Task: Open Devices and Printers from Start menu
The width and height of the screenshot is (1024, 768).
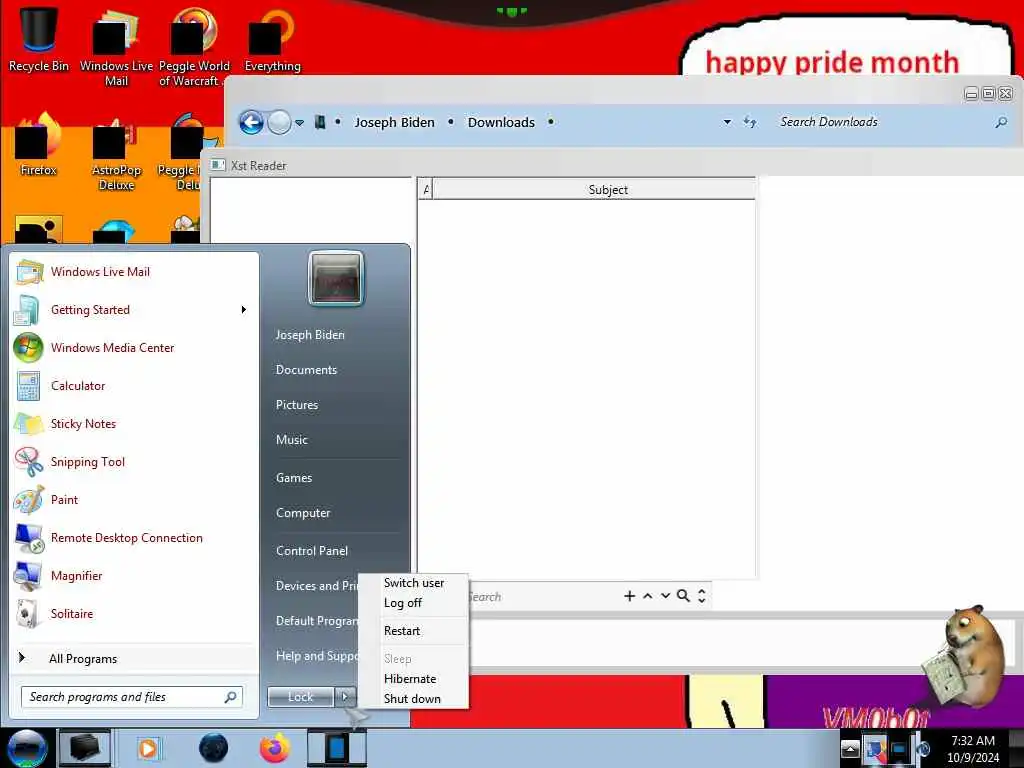Action: coord(316,586)
